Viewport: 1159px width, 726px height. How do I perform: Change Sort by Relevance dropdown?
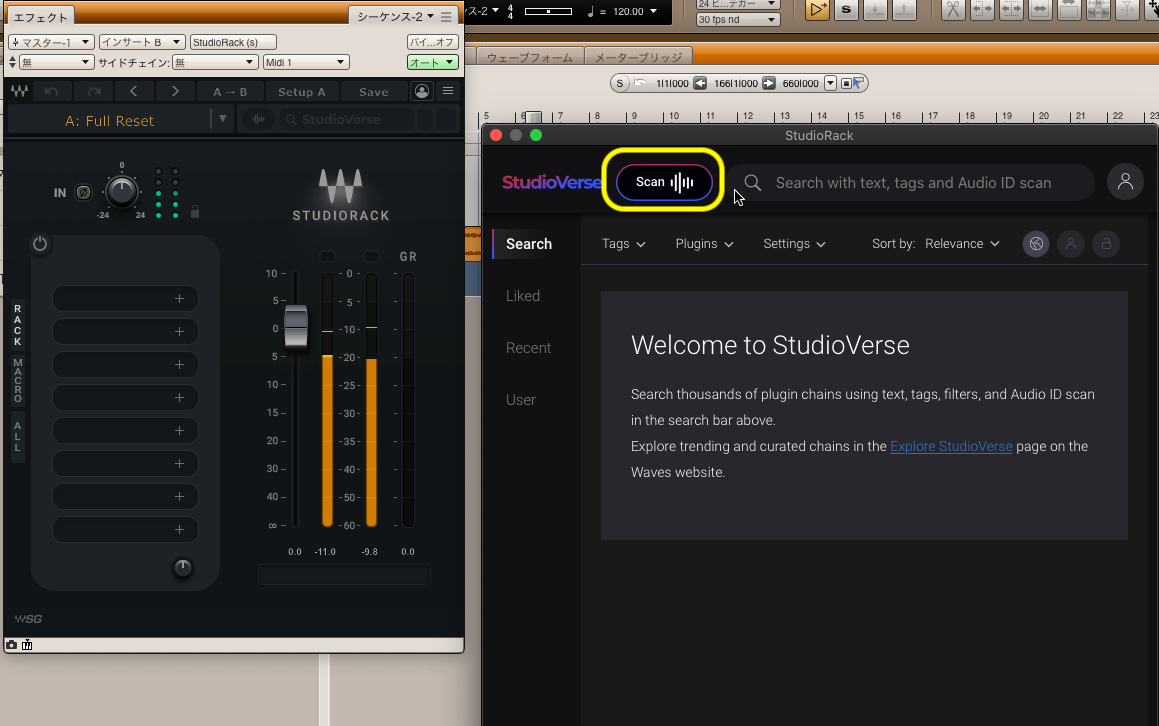(x=962, y=244)
